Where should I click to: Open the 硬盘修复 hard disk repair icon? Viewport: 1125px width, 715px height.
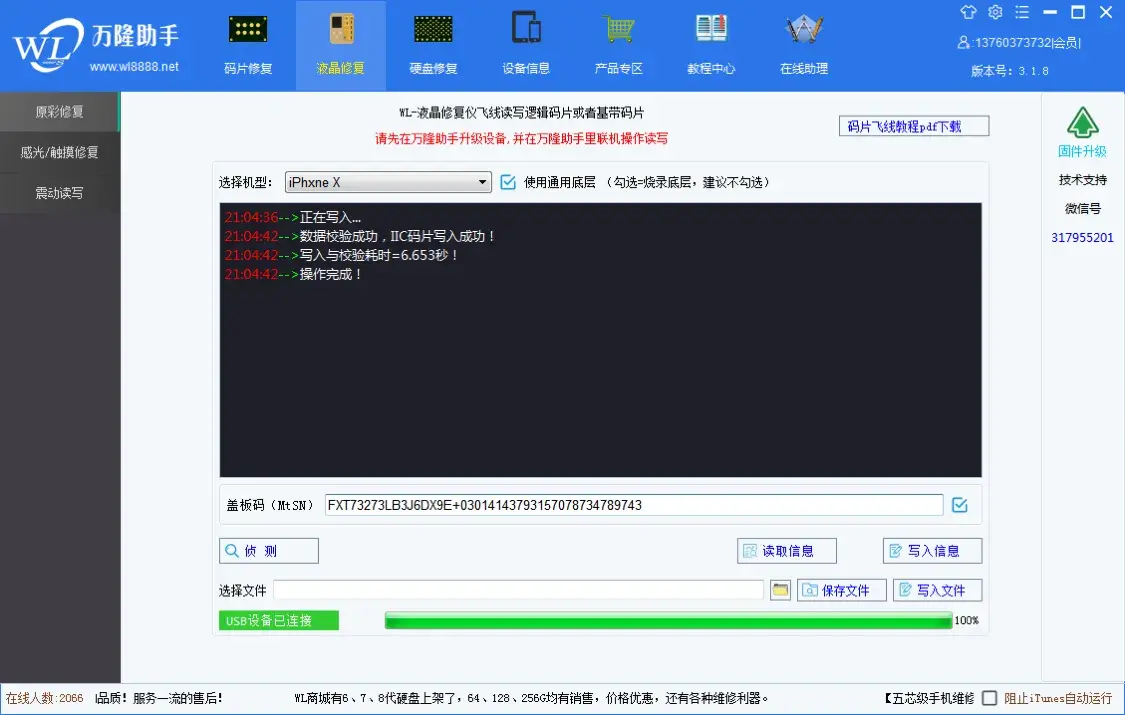(433, 30)
